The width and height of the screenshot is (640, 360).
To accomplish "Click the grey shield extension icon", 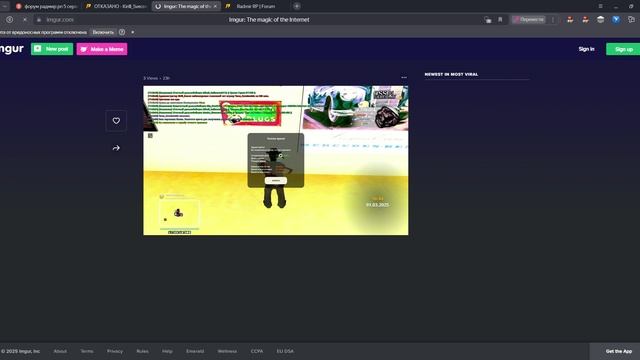I will point(600,20).
